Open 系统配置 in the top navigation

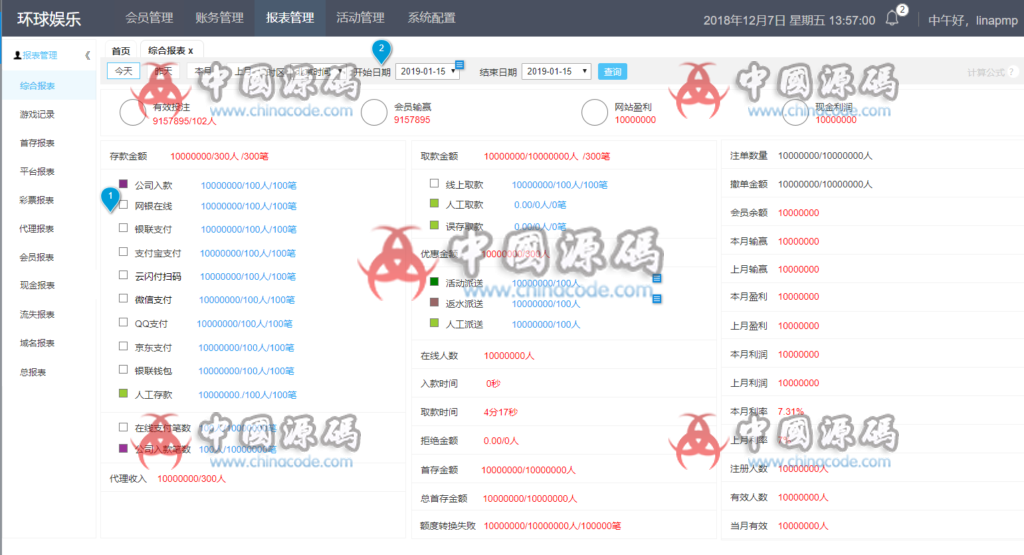click(x=432, y=18)
